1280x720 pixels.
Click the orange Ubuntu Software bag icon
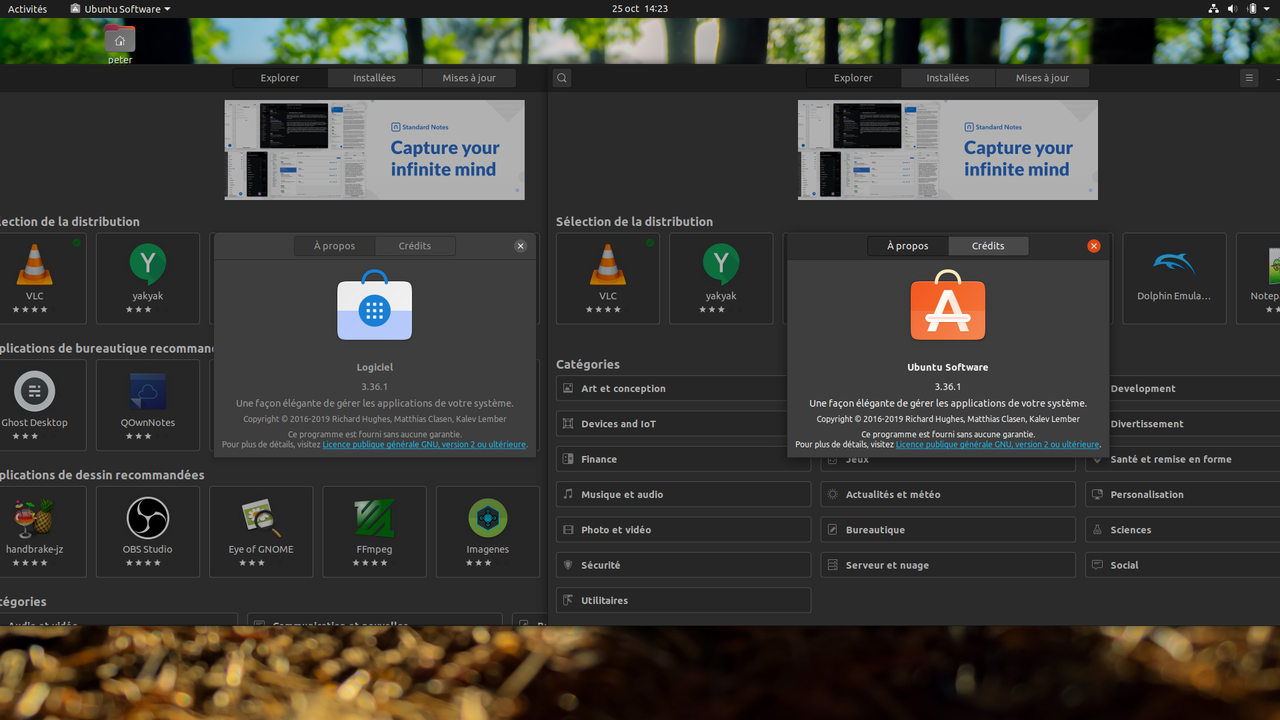tap(947, 306)
